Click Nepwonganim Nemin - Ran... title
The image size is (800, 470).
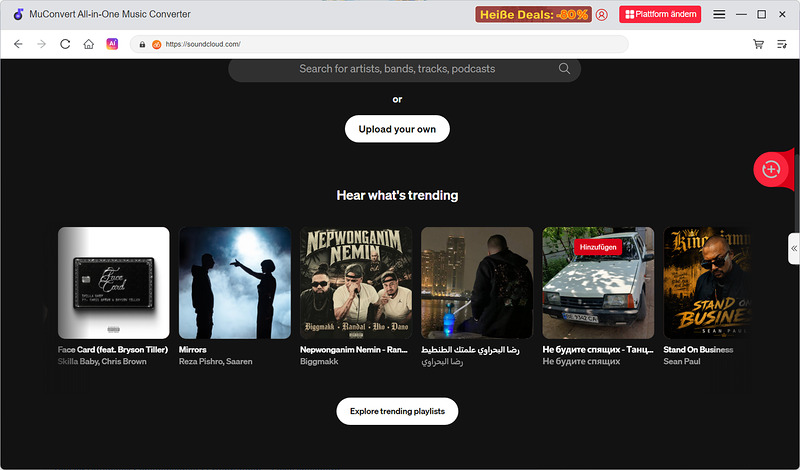(354, 350)
